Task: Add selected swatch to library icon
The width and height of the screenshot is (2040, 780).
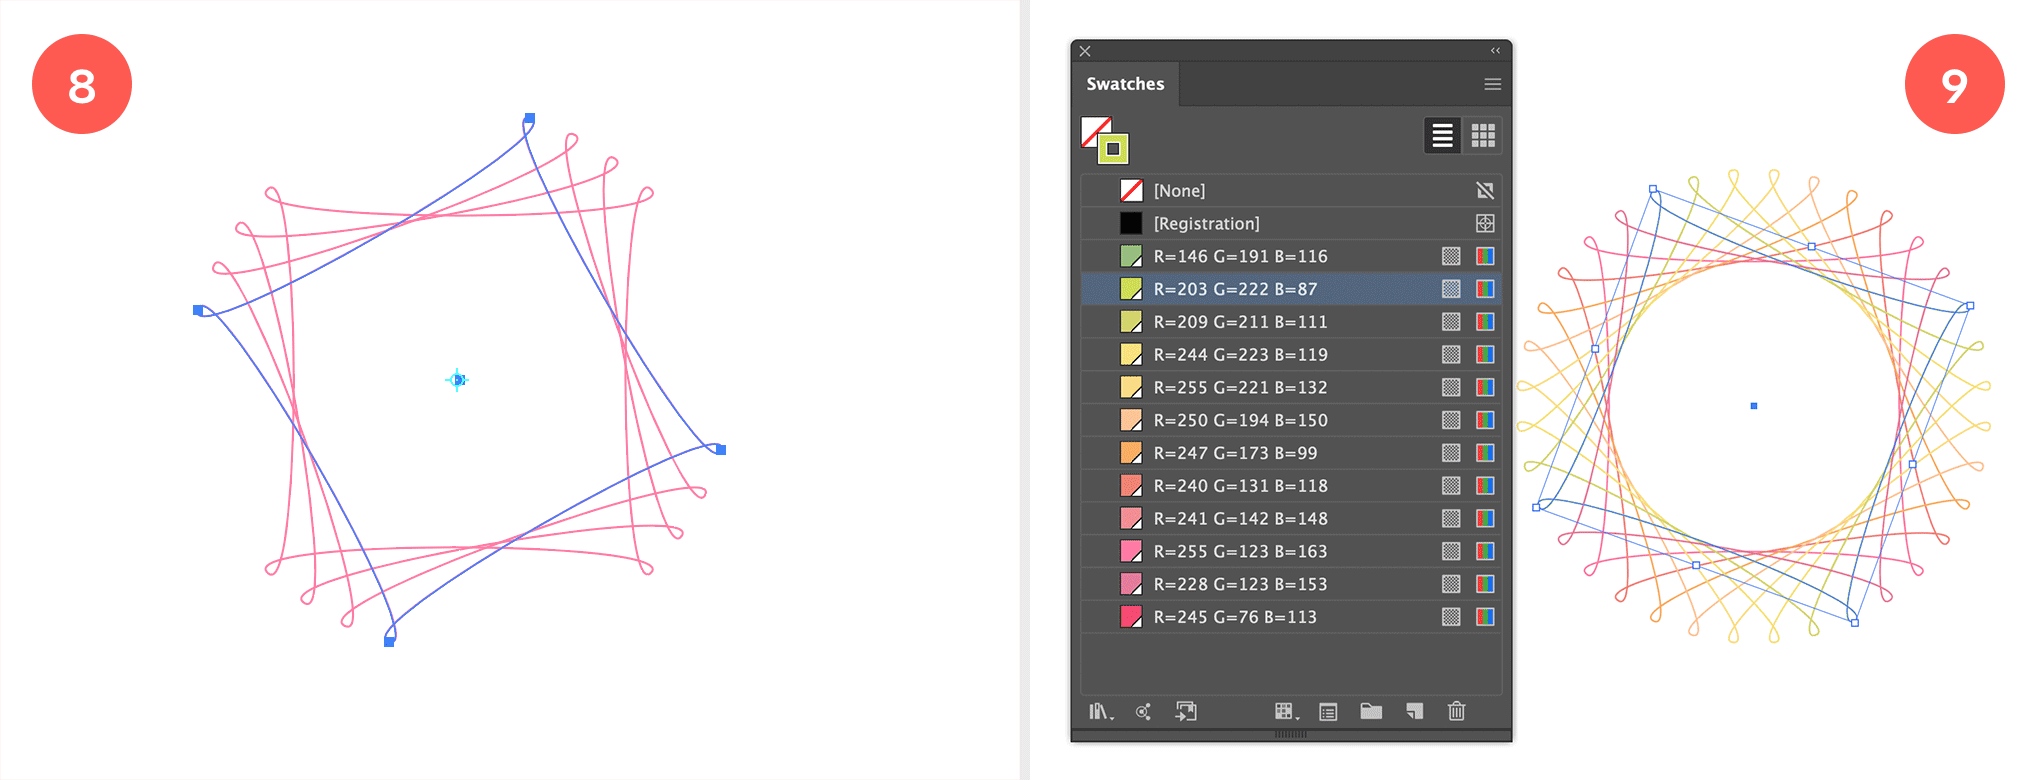Action: [x=1186, y=711]
